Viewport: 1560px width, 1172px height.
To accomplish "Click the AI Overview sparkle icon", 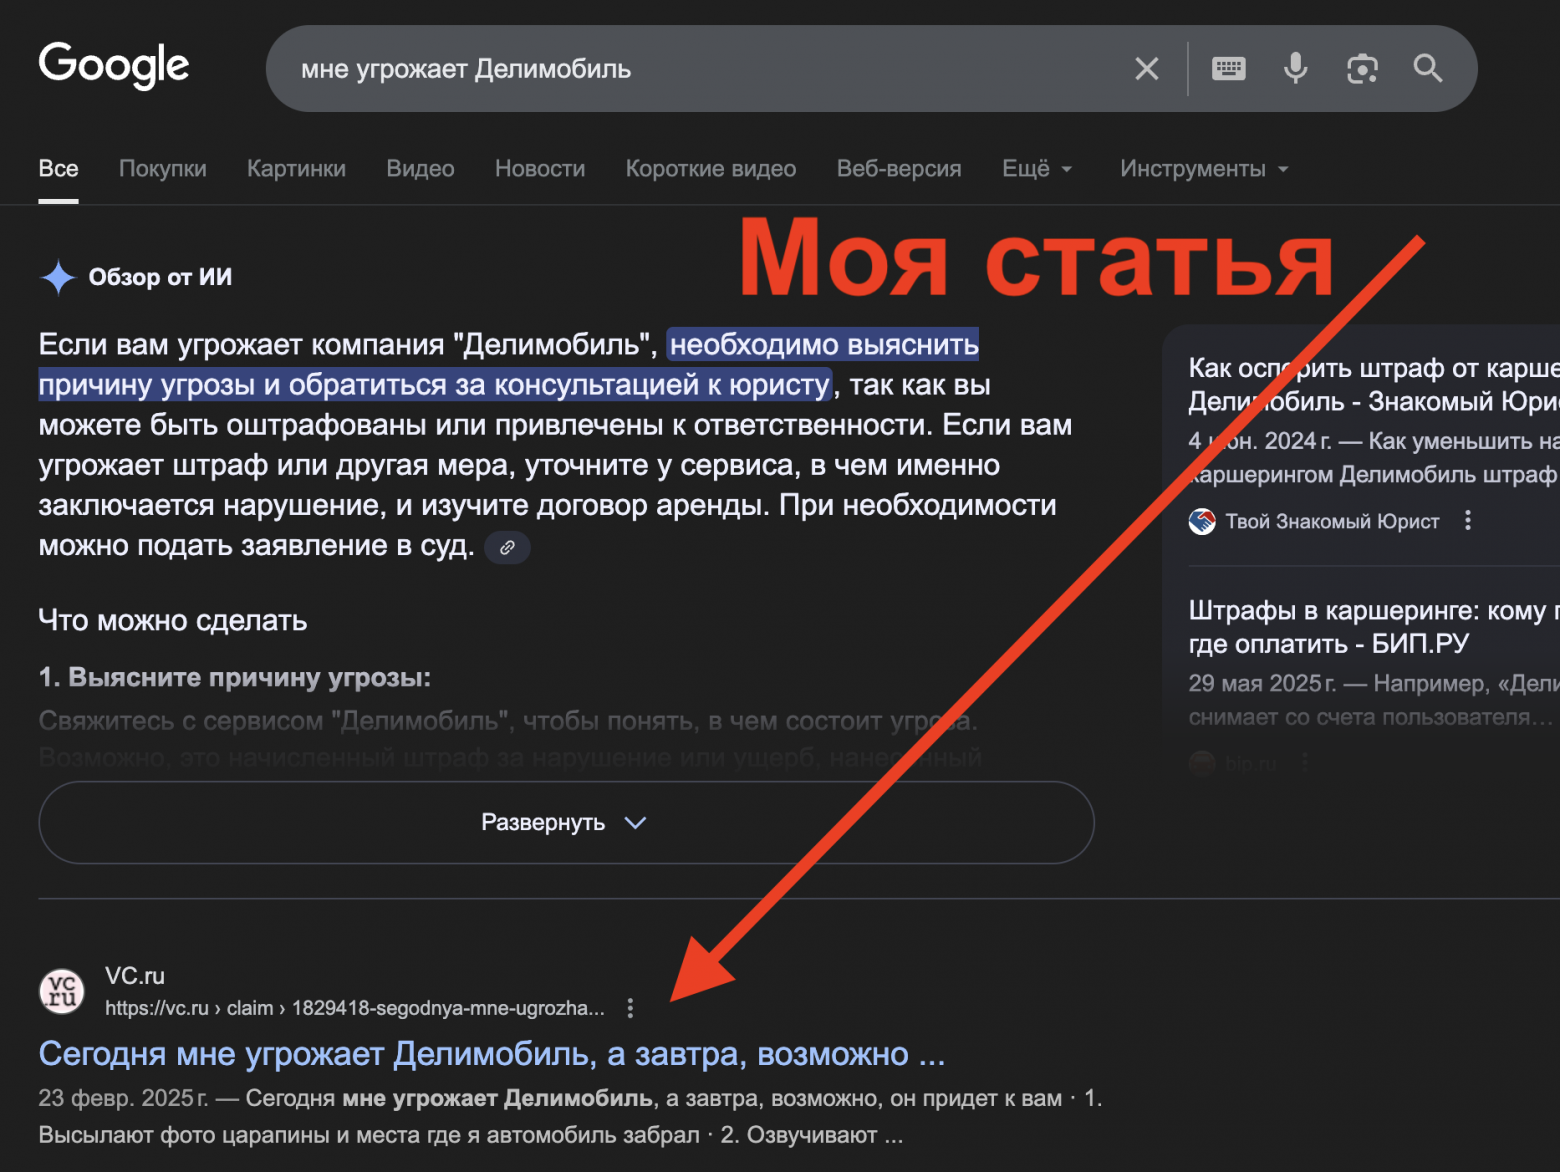I will click(58, 277).
